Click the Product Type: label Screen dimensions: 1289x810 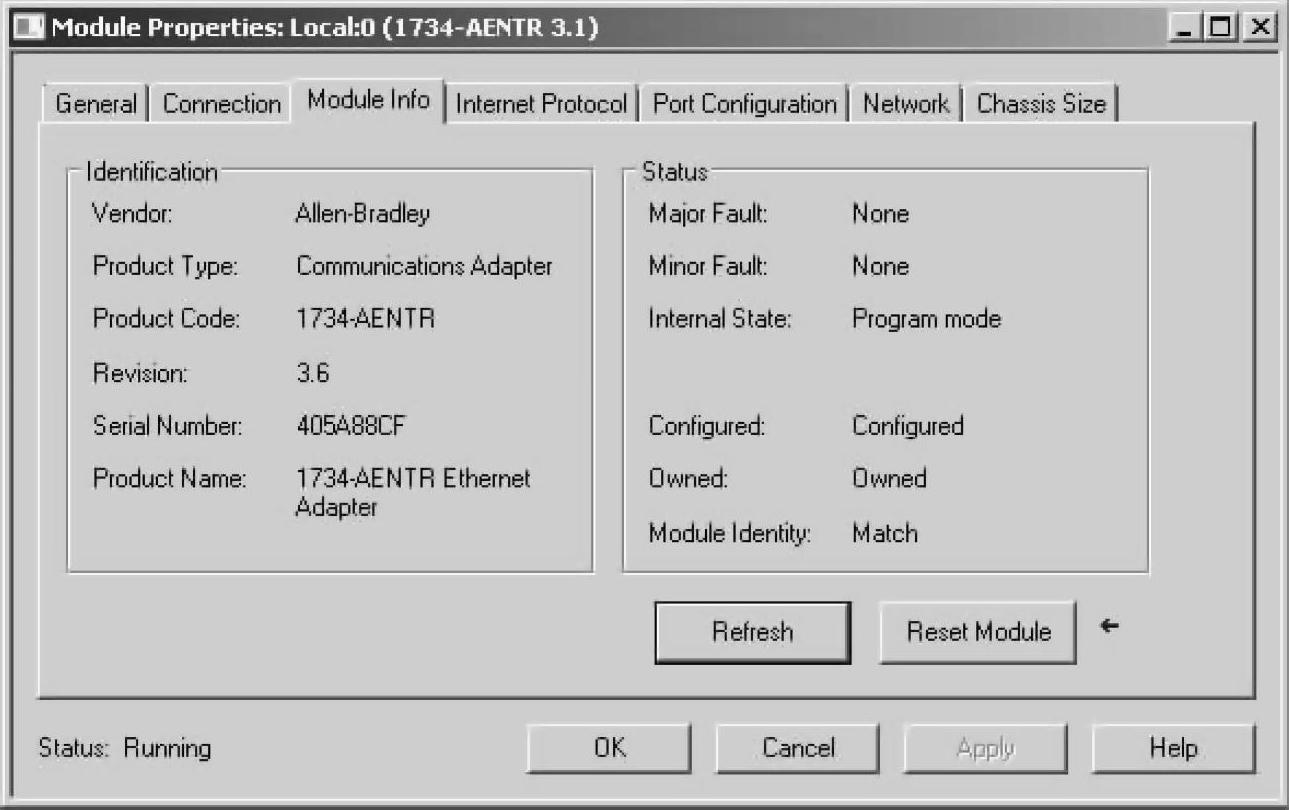point(165,267)
